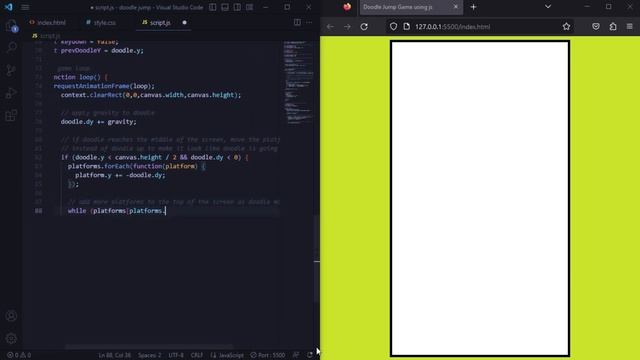Open Search in the activity bar
The width and height of the screenshot is (640, 360).
11,48
